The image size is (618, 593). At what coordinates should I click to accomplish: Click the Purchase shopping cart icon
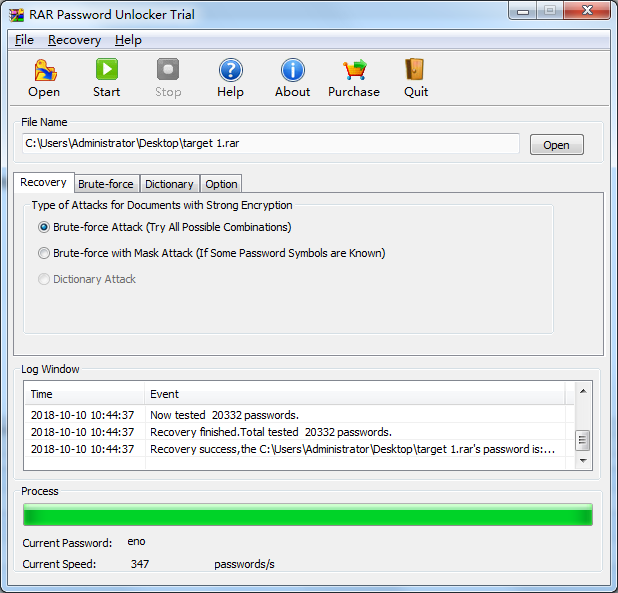click(354, 70)
